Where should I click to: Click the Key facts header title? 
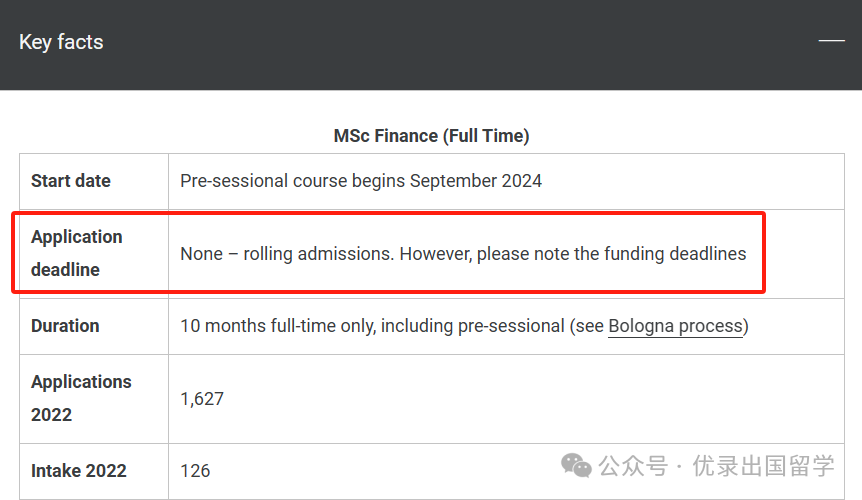[61, 42]
